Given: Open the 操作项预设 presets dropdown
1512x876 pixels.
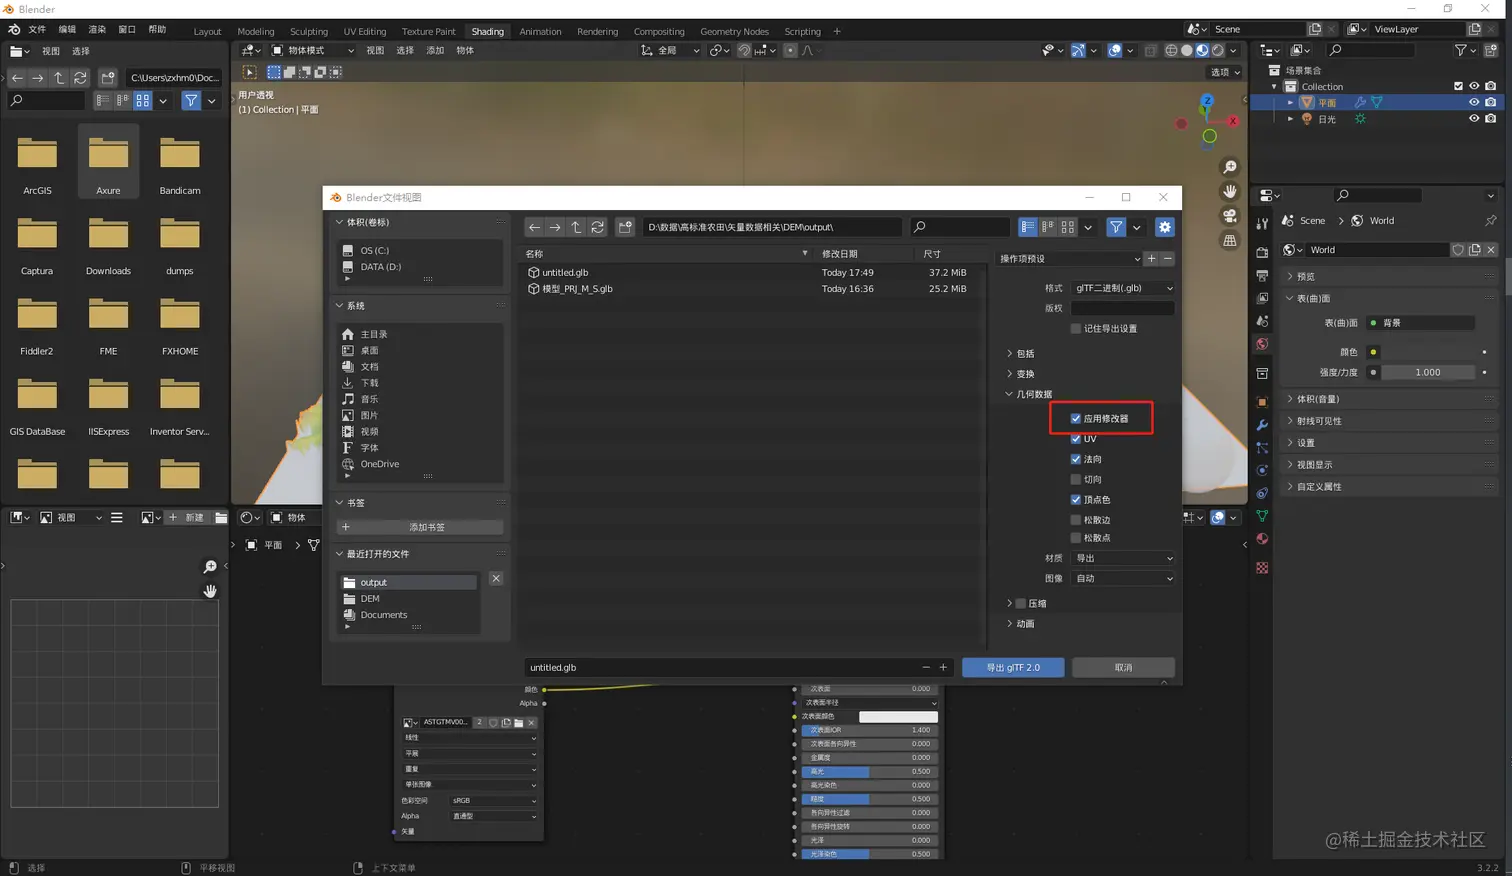Looking at the screenshot, I should point(1070,258).
